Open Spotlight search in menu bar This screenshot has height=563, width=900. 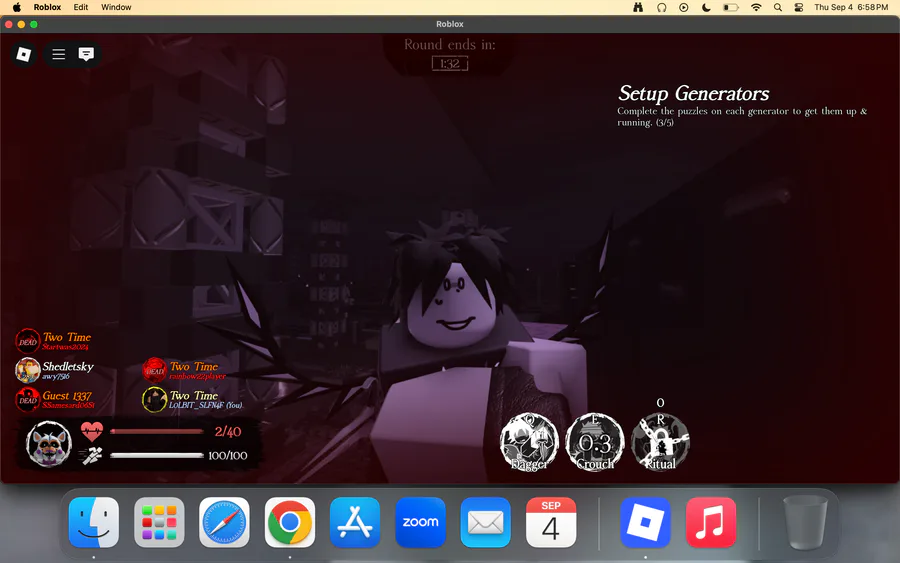(778, 7)
